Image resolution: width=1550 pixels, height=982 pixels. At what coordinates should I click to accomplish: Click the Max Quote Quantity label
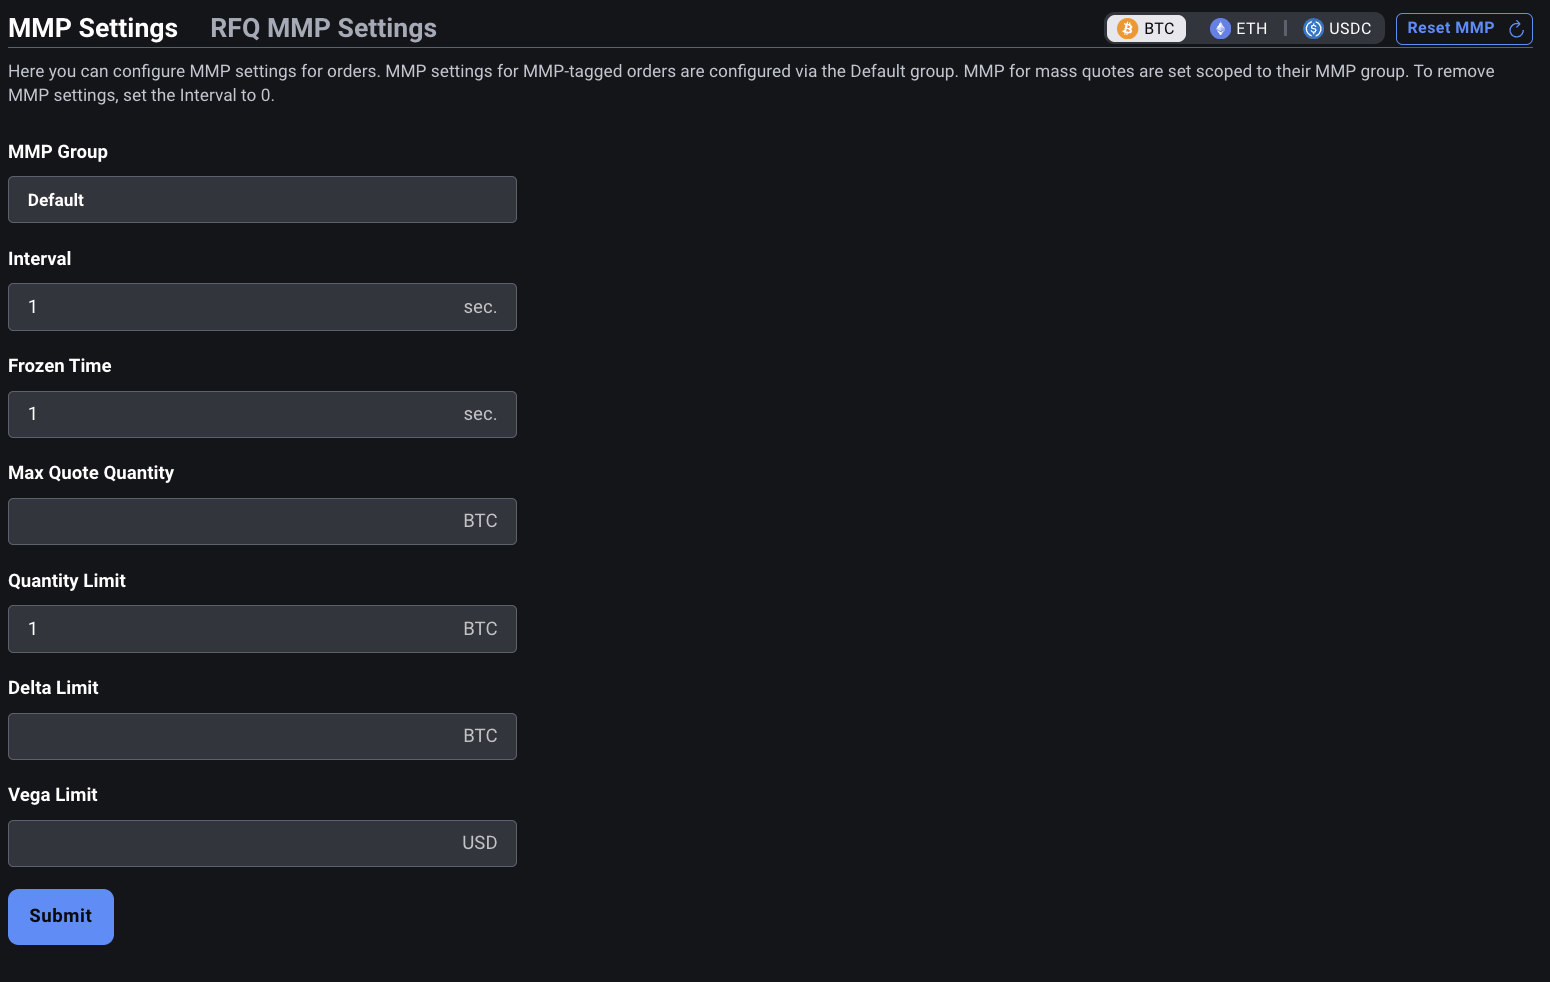coord(91,473)
